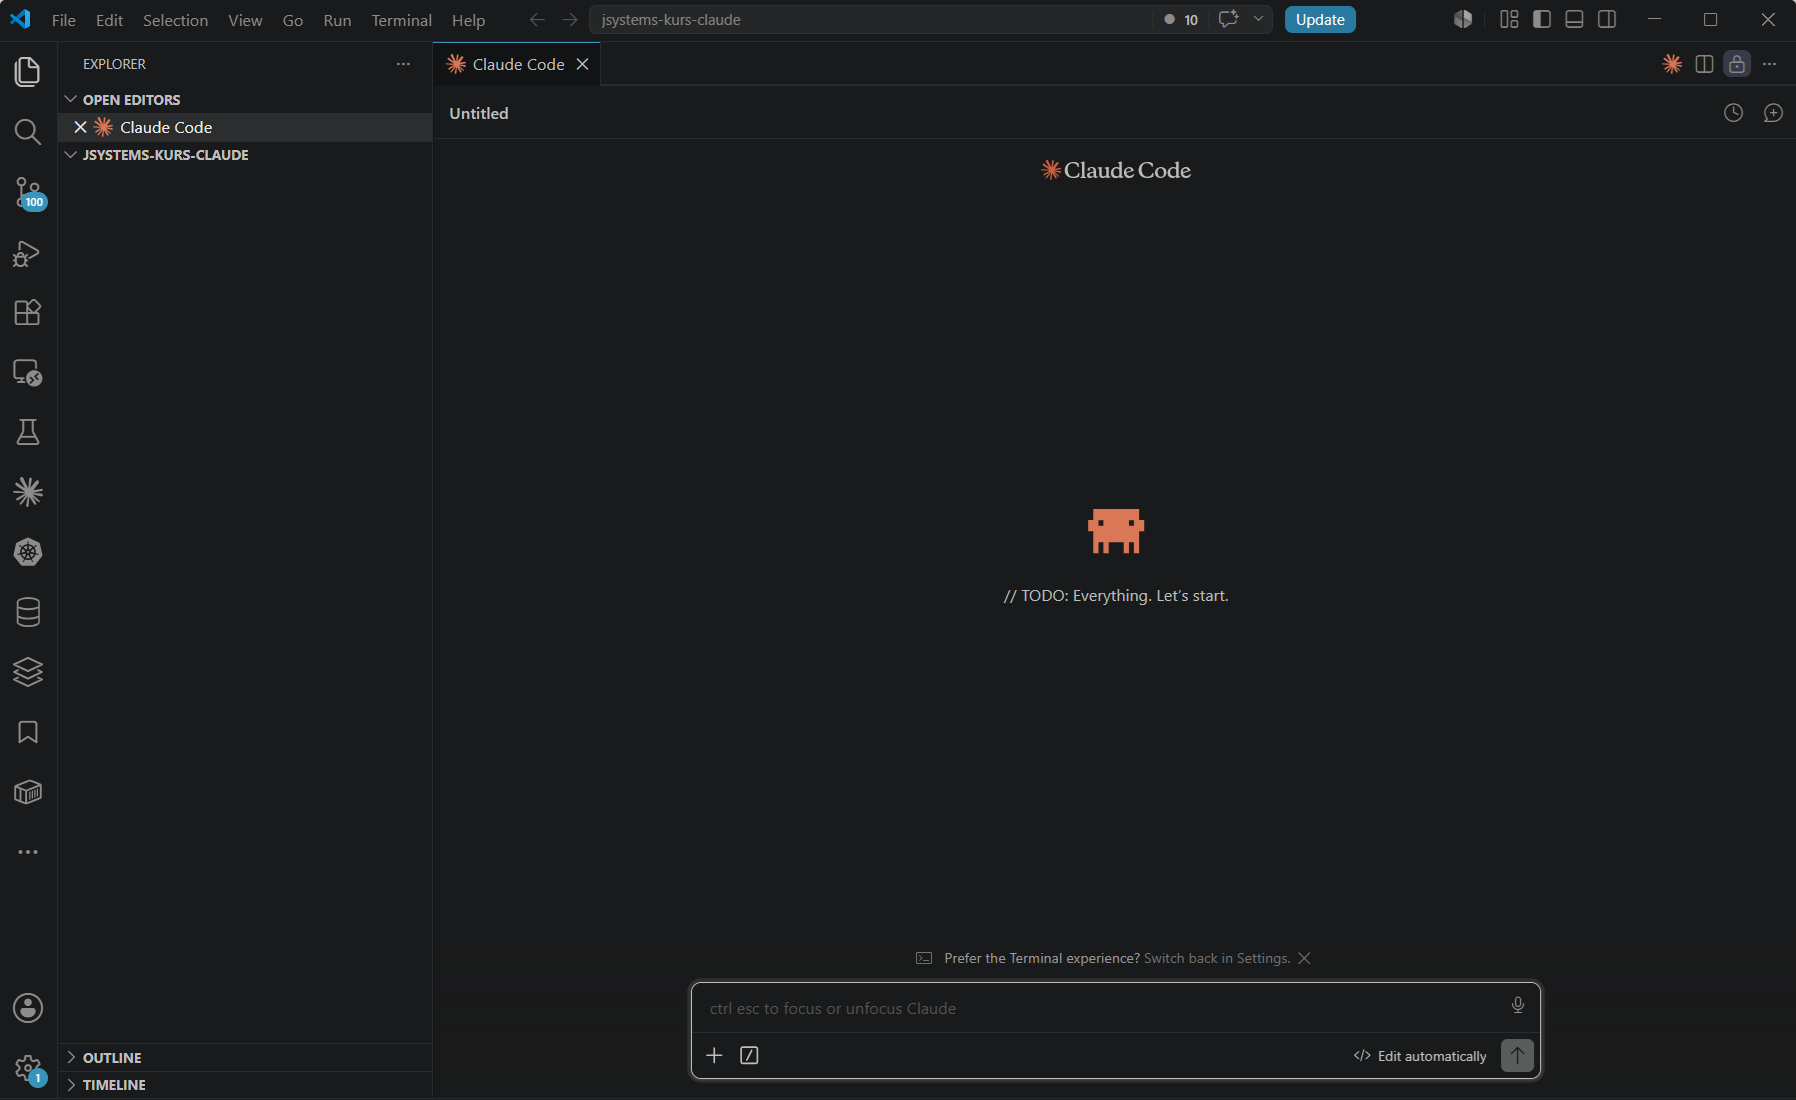Select the Claude Code tab
The height and width of the screenshot is (1100, 1796).
[x=517, y=64]
